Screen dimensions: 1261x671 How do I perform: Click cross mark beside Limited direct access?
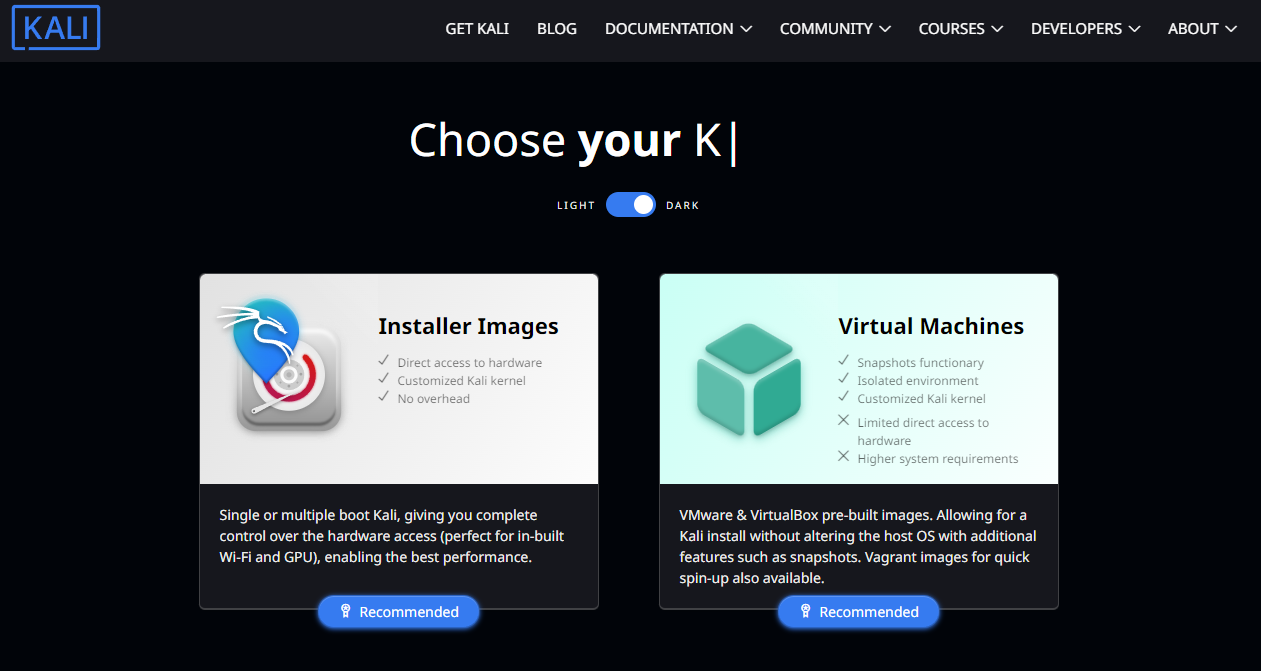click(843, 420)
